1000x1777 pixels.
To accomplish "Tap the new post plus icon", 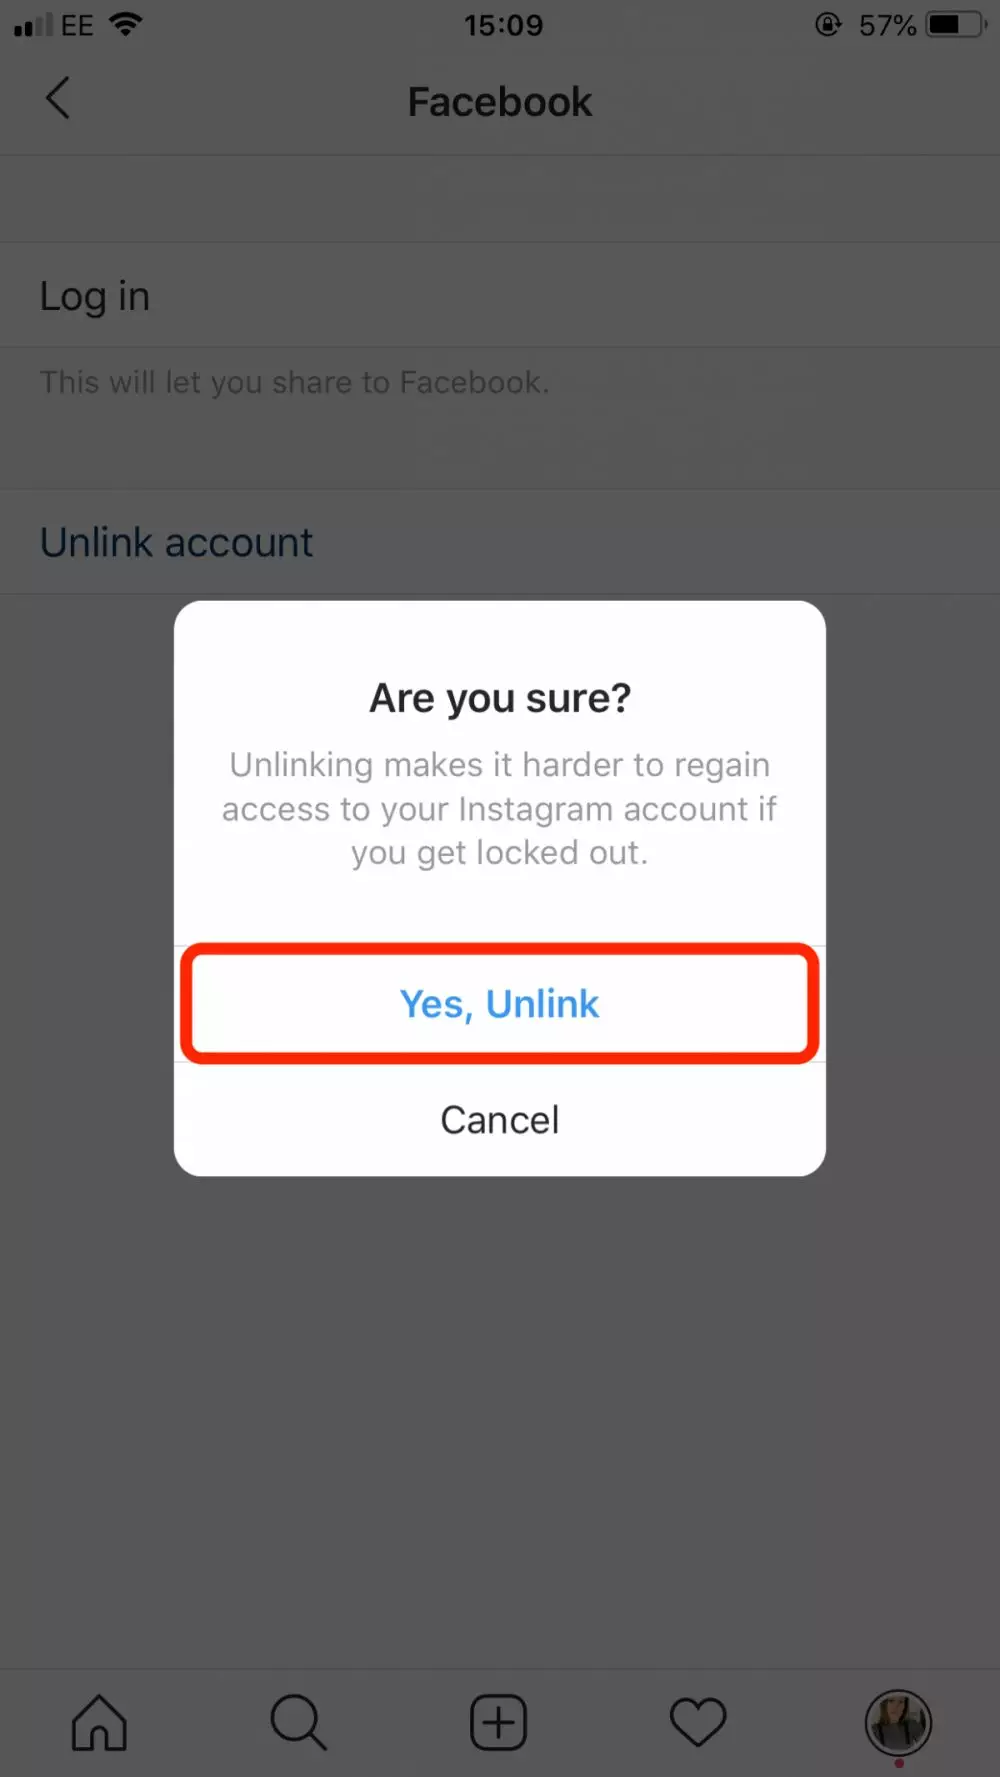I will coord(498,1722).
